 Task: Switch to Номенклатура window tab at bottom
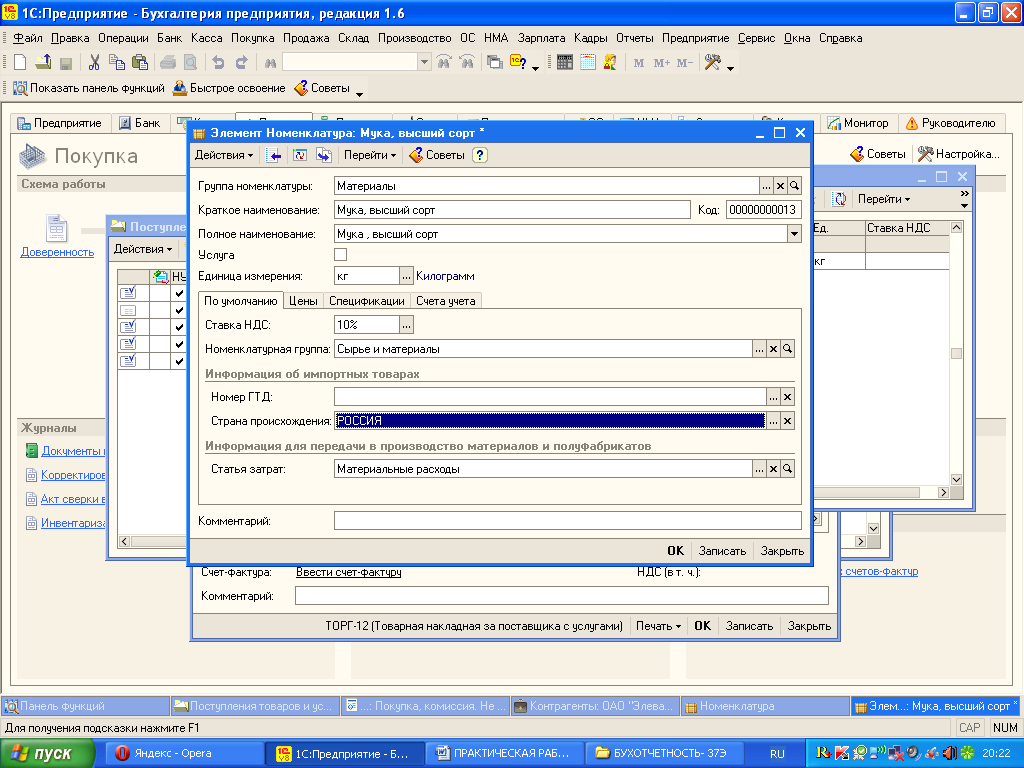[763, 706]
